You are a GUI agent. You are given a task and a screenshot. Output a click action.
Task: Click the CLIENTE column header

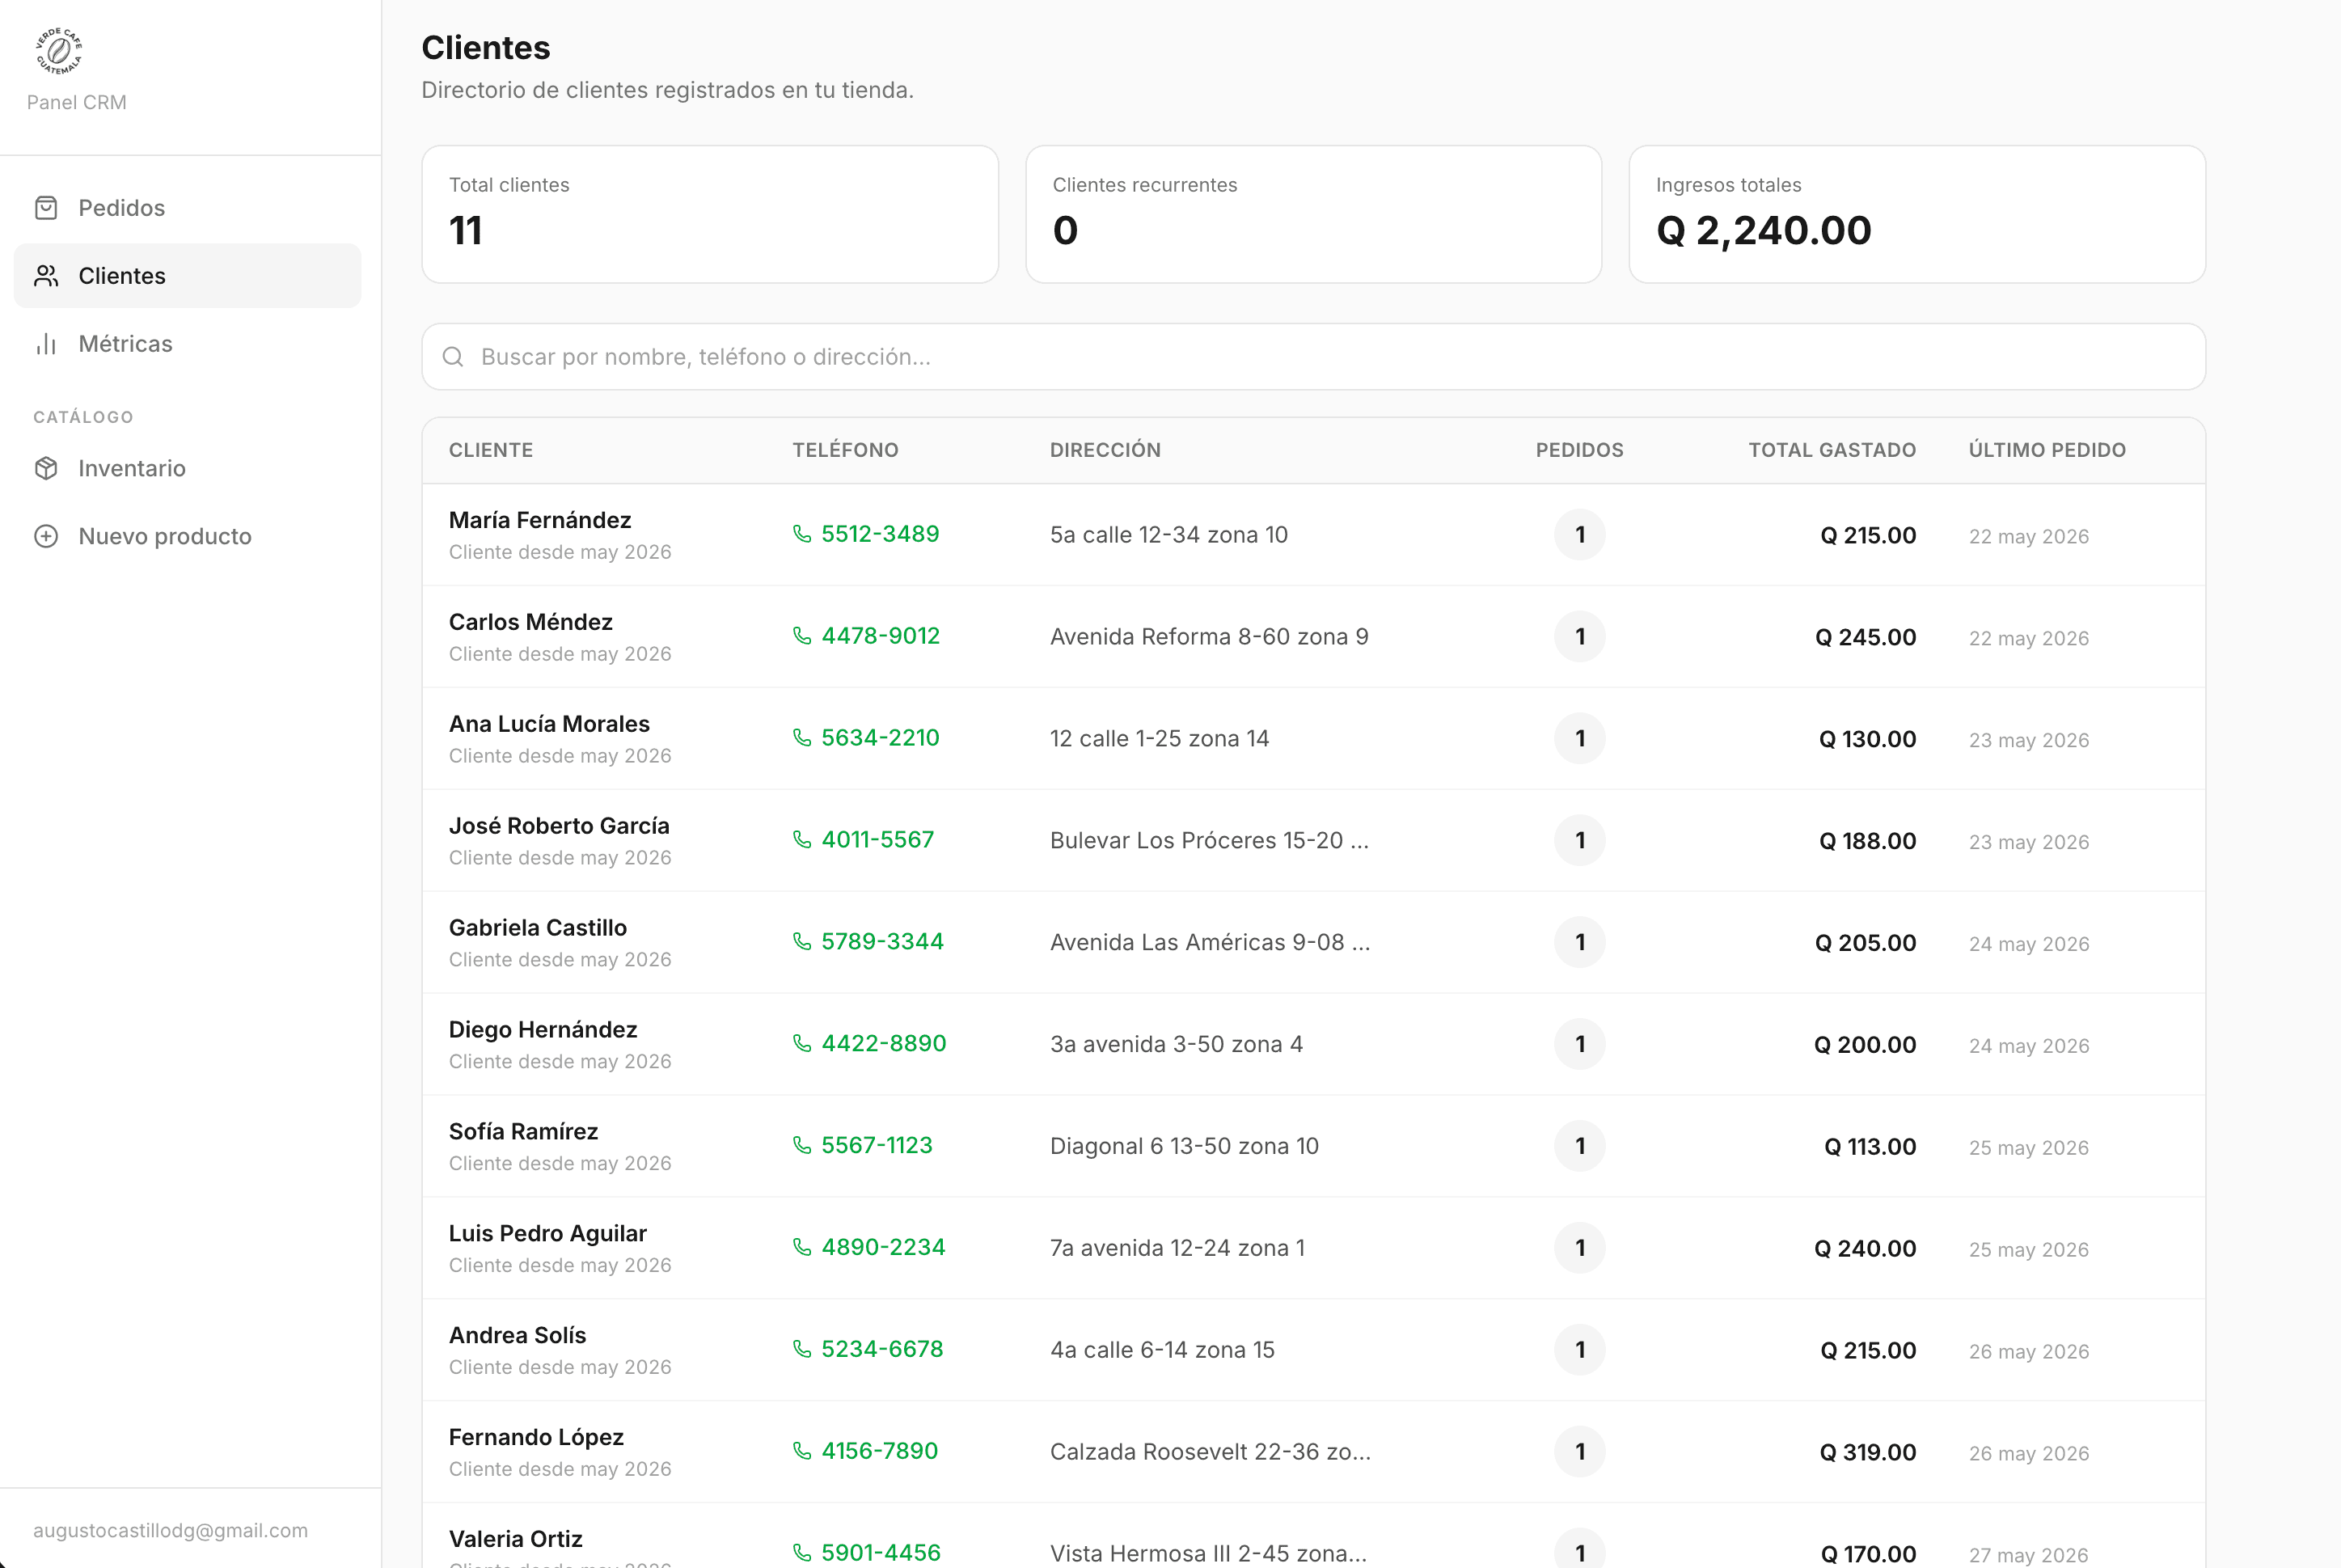tap(491, 450)
